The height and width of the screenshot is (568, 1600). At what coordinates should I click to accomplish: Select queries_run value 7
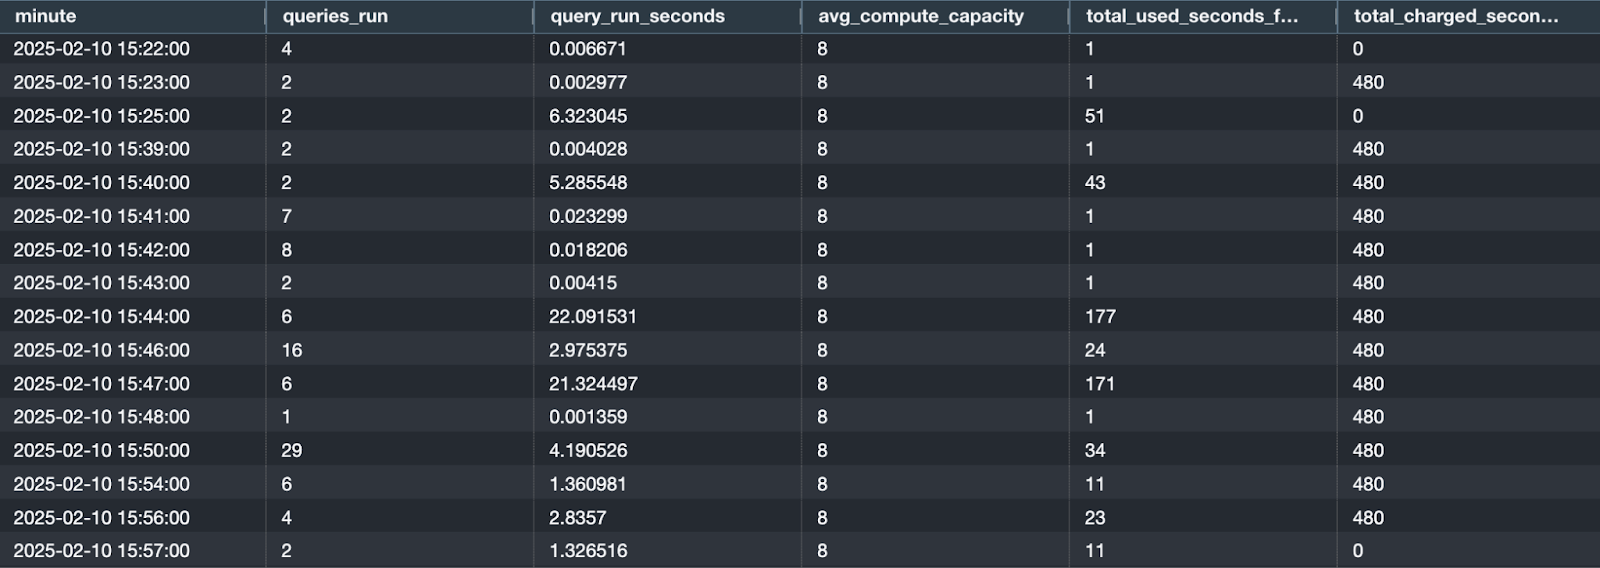(287, 216)
